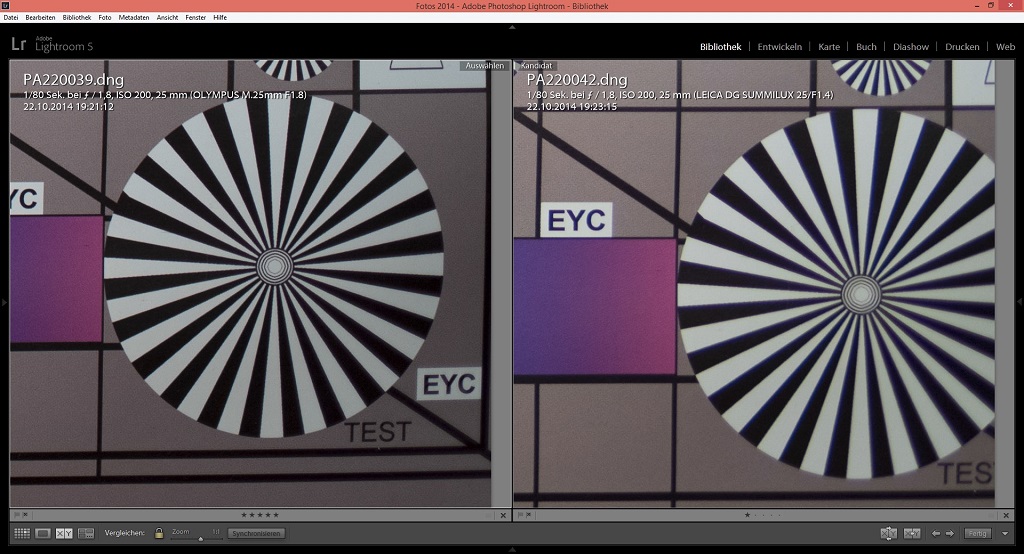Viewport: 1024px width, 554px height.
Task: Select previous photo with left arrow
Action: pos(936,533)
